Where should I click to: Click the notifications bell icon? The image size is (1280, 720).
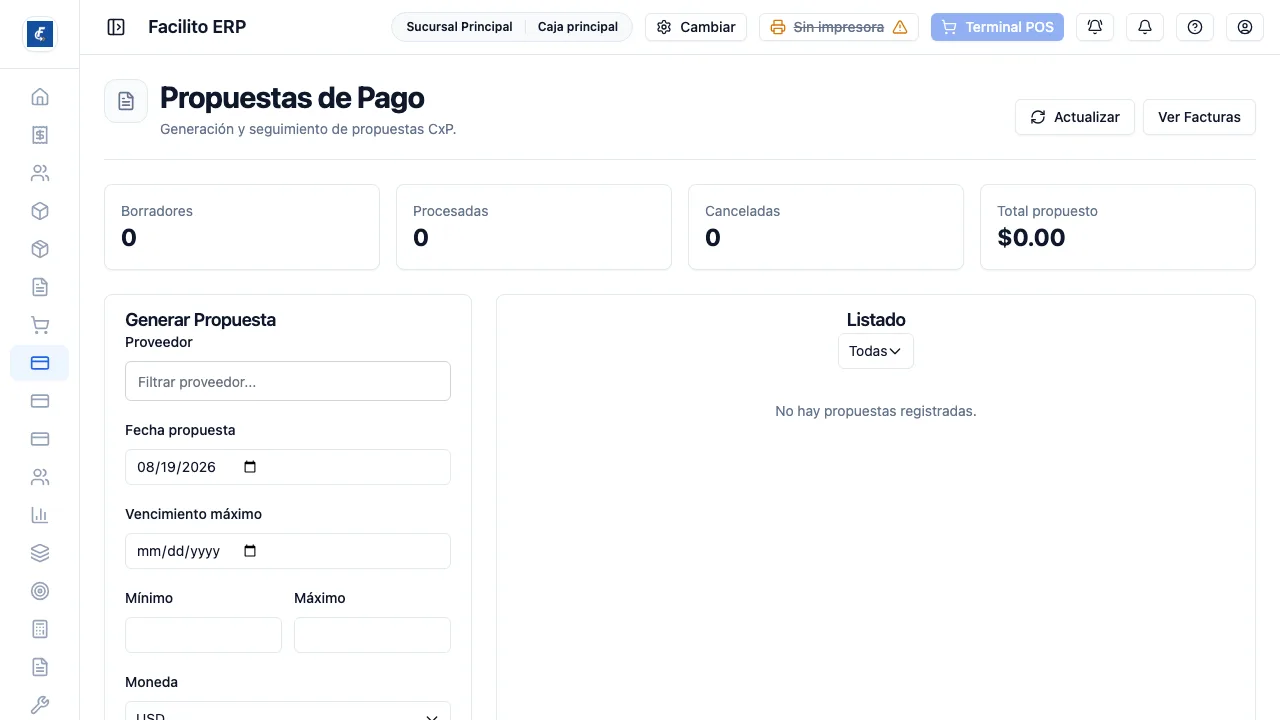[x=1145, y=27]
